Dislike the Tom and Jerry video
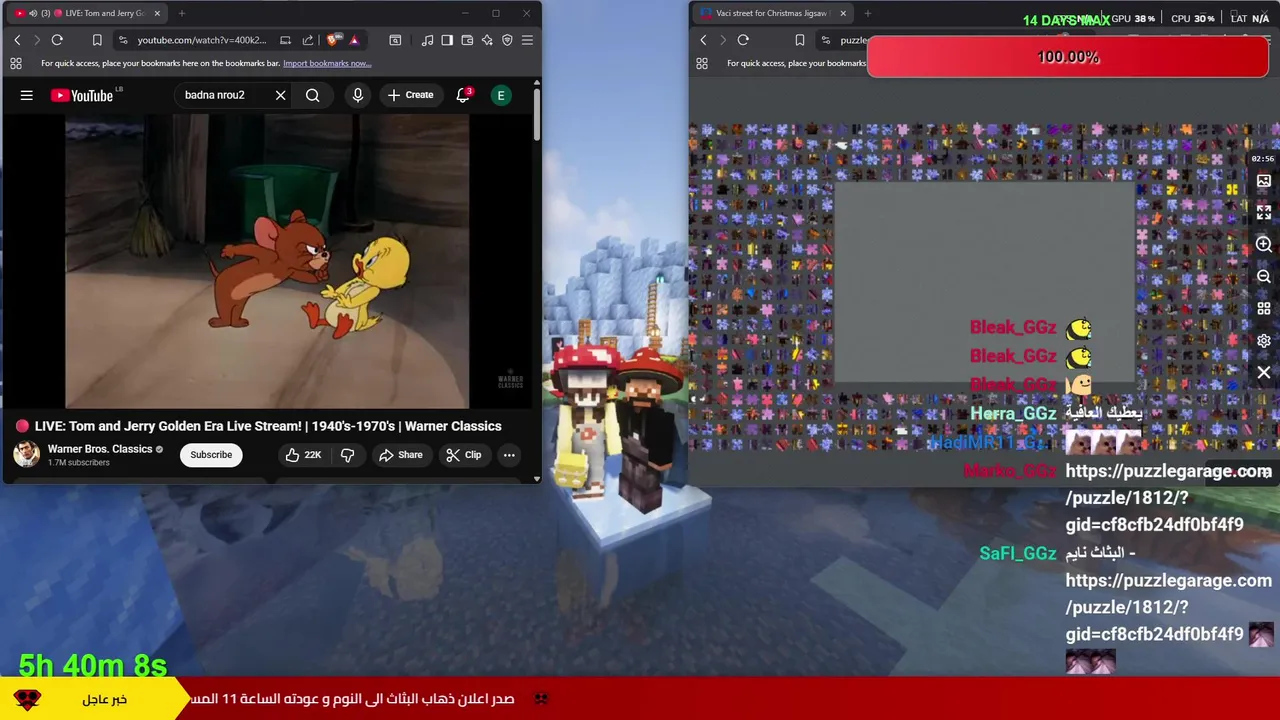The image size is (1280, 720). 347,455
